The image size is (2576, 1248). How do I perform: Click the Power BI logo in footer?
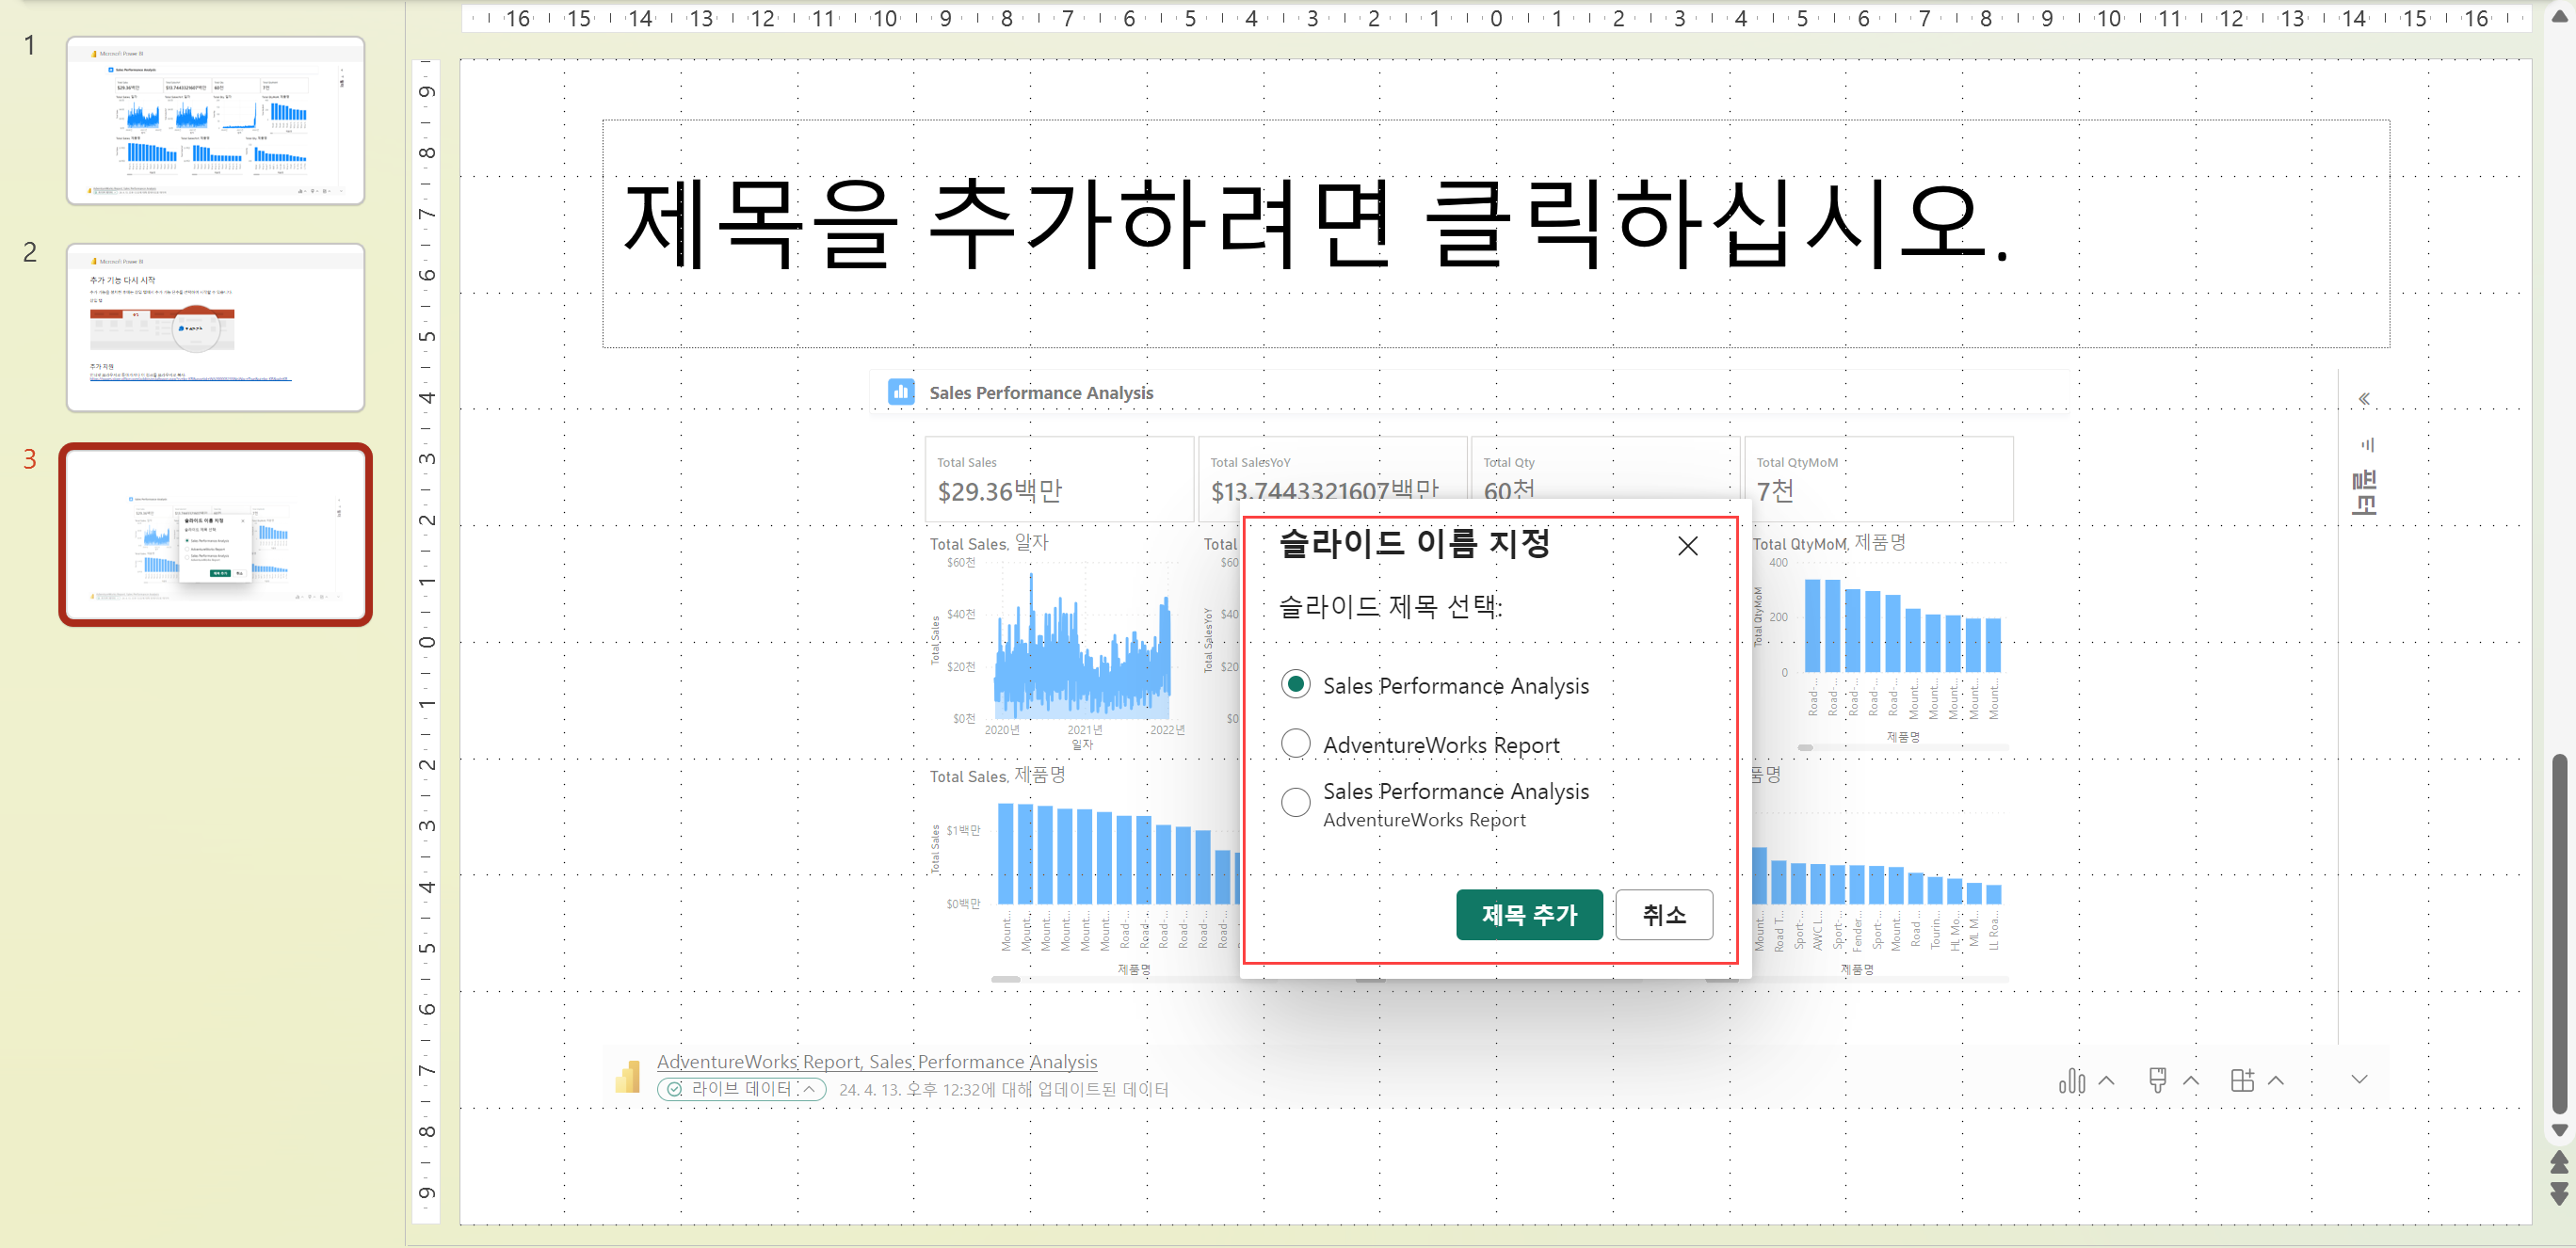(x=628, y=1076)
